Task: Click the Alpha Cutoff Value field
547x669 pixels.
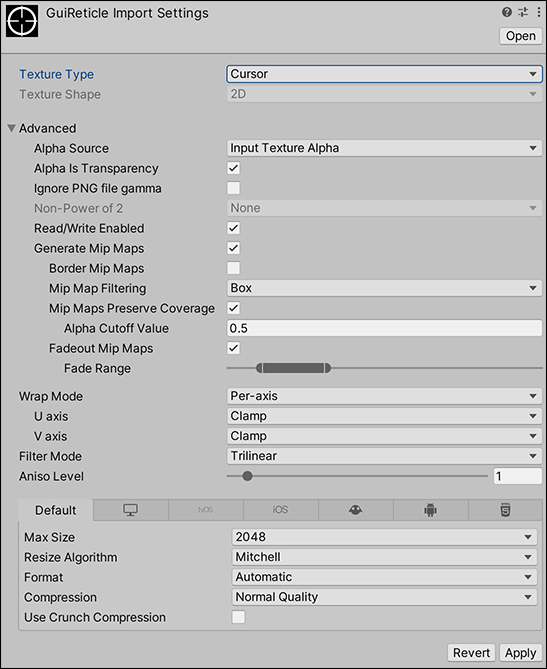Action: tap(384, 328)
